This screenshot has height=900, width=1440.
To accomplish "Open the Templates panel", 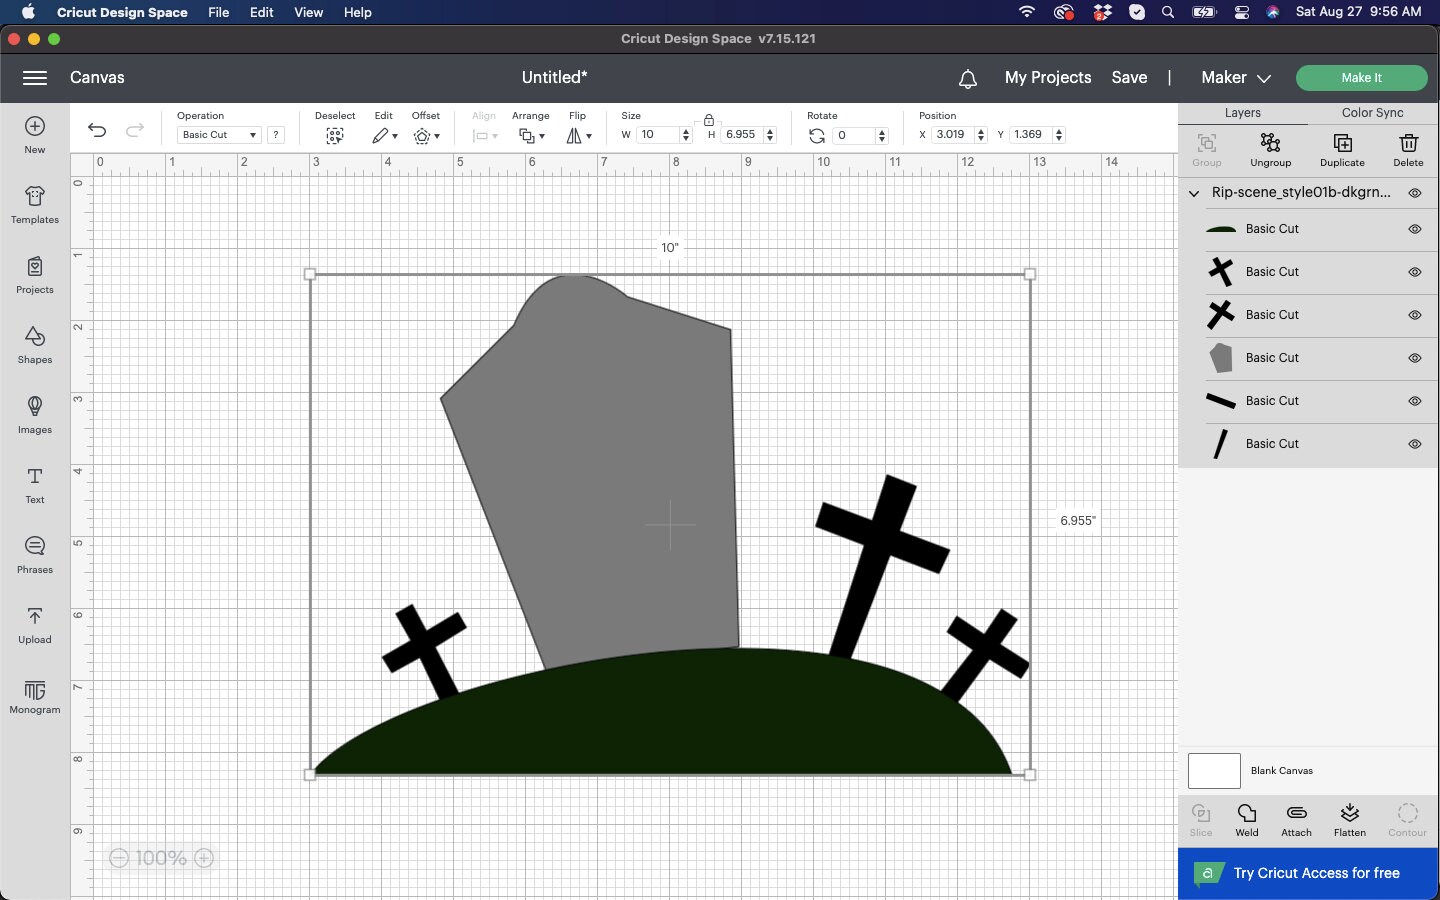I will [34, 207].
